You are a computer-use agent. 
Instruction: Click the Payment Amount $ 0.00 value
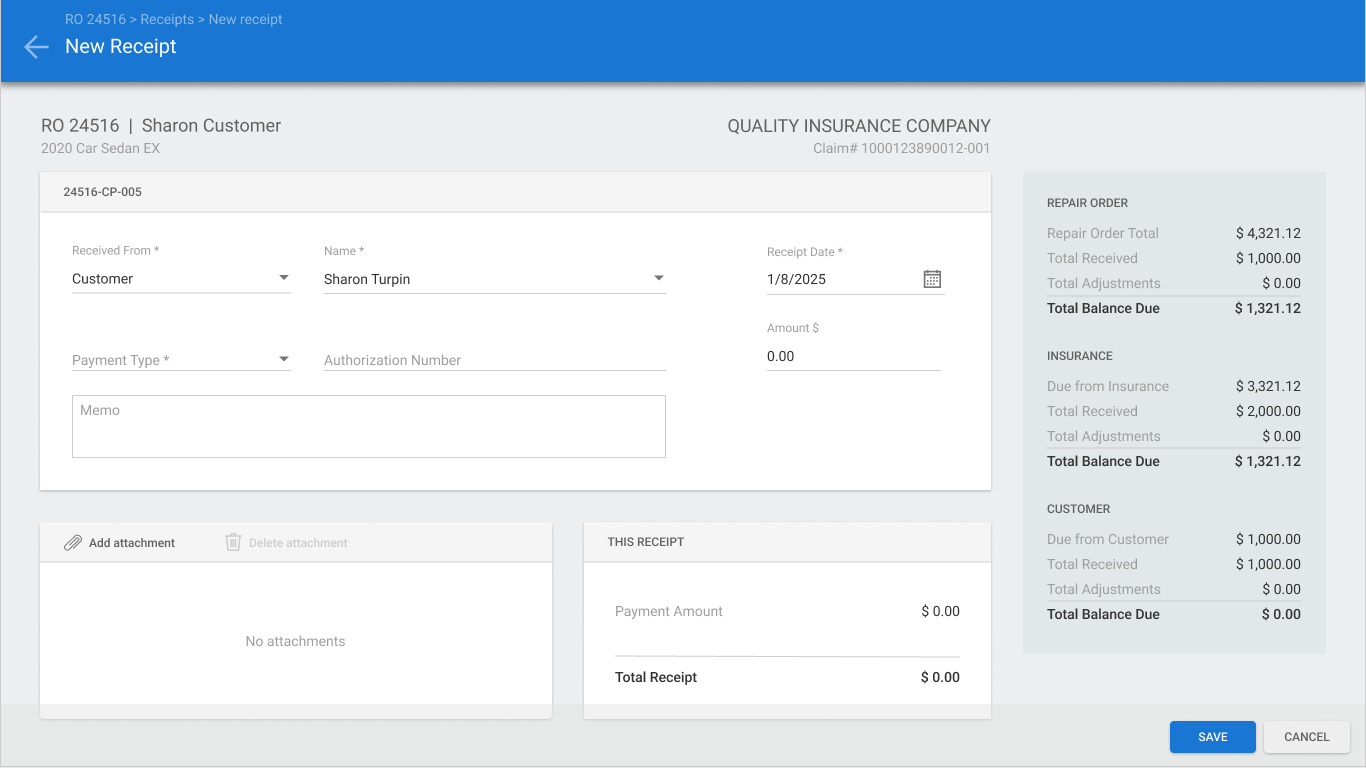coord(940,611)
